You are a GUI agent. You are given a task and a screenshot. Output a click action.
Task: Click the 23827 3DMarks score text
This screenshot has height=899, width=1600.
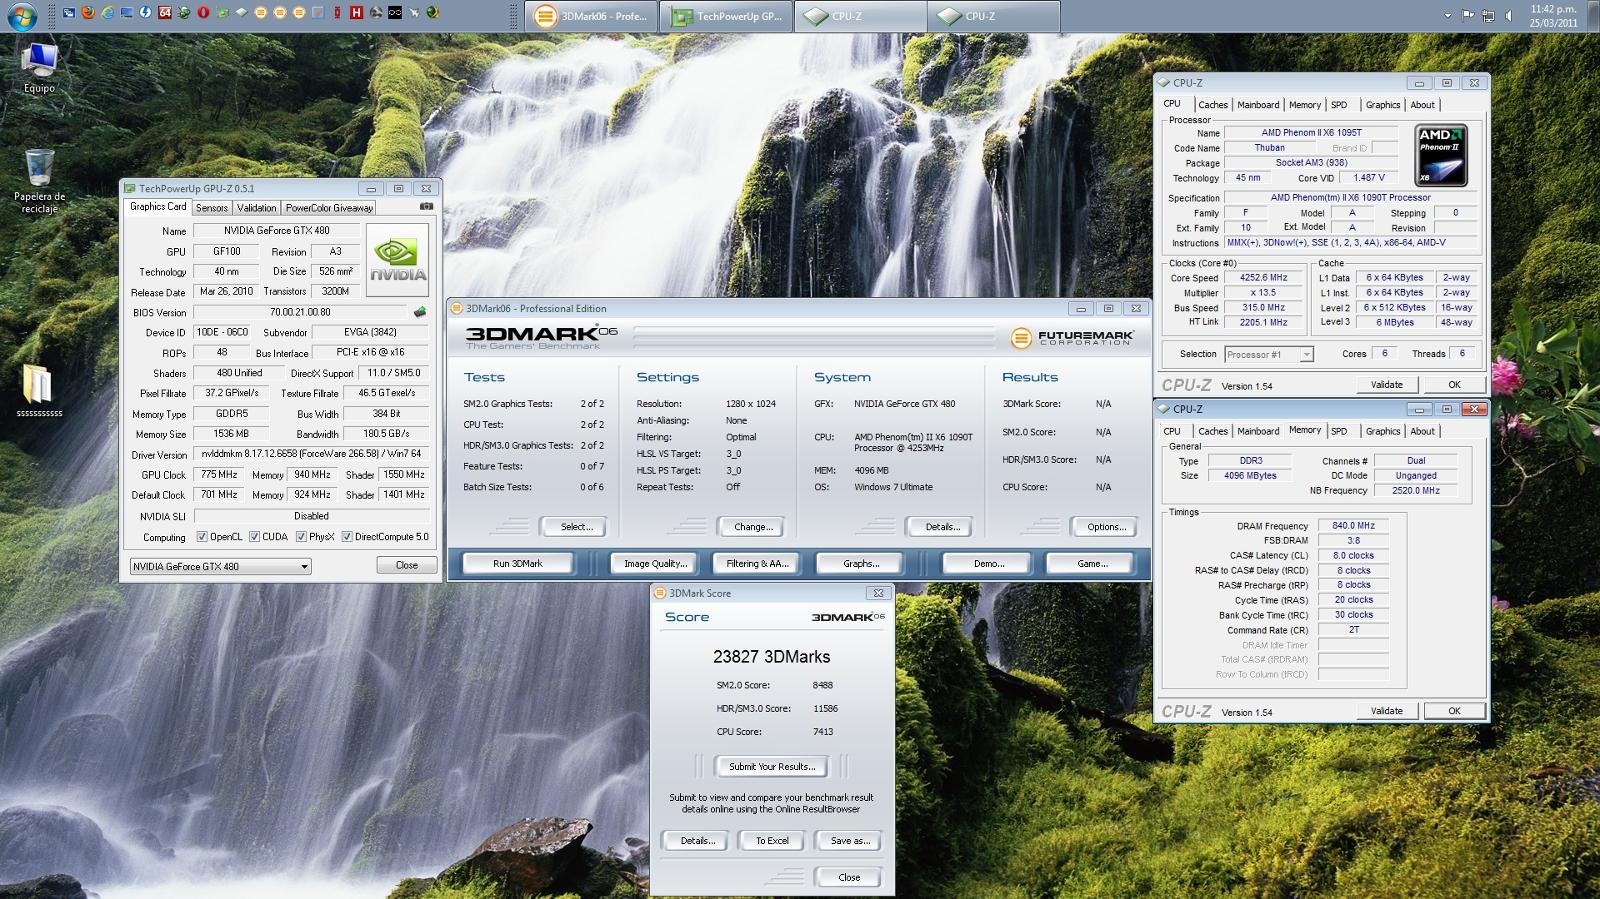tap(771, 657)
